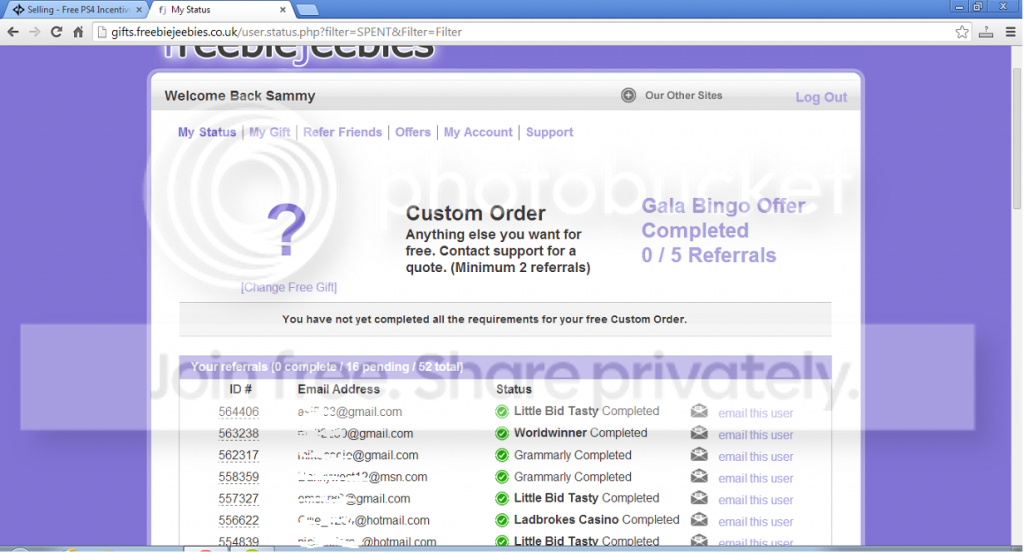Open referral ID 562317
Image resolution: width=1024 pixels, height=553 pixels.
click(238, 455)
